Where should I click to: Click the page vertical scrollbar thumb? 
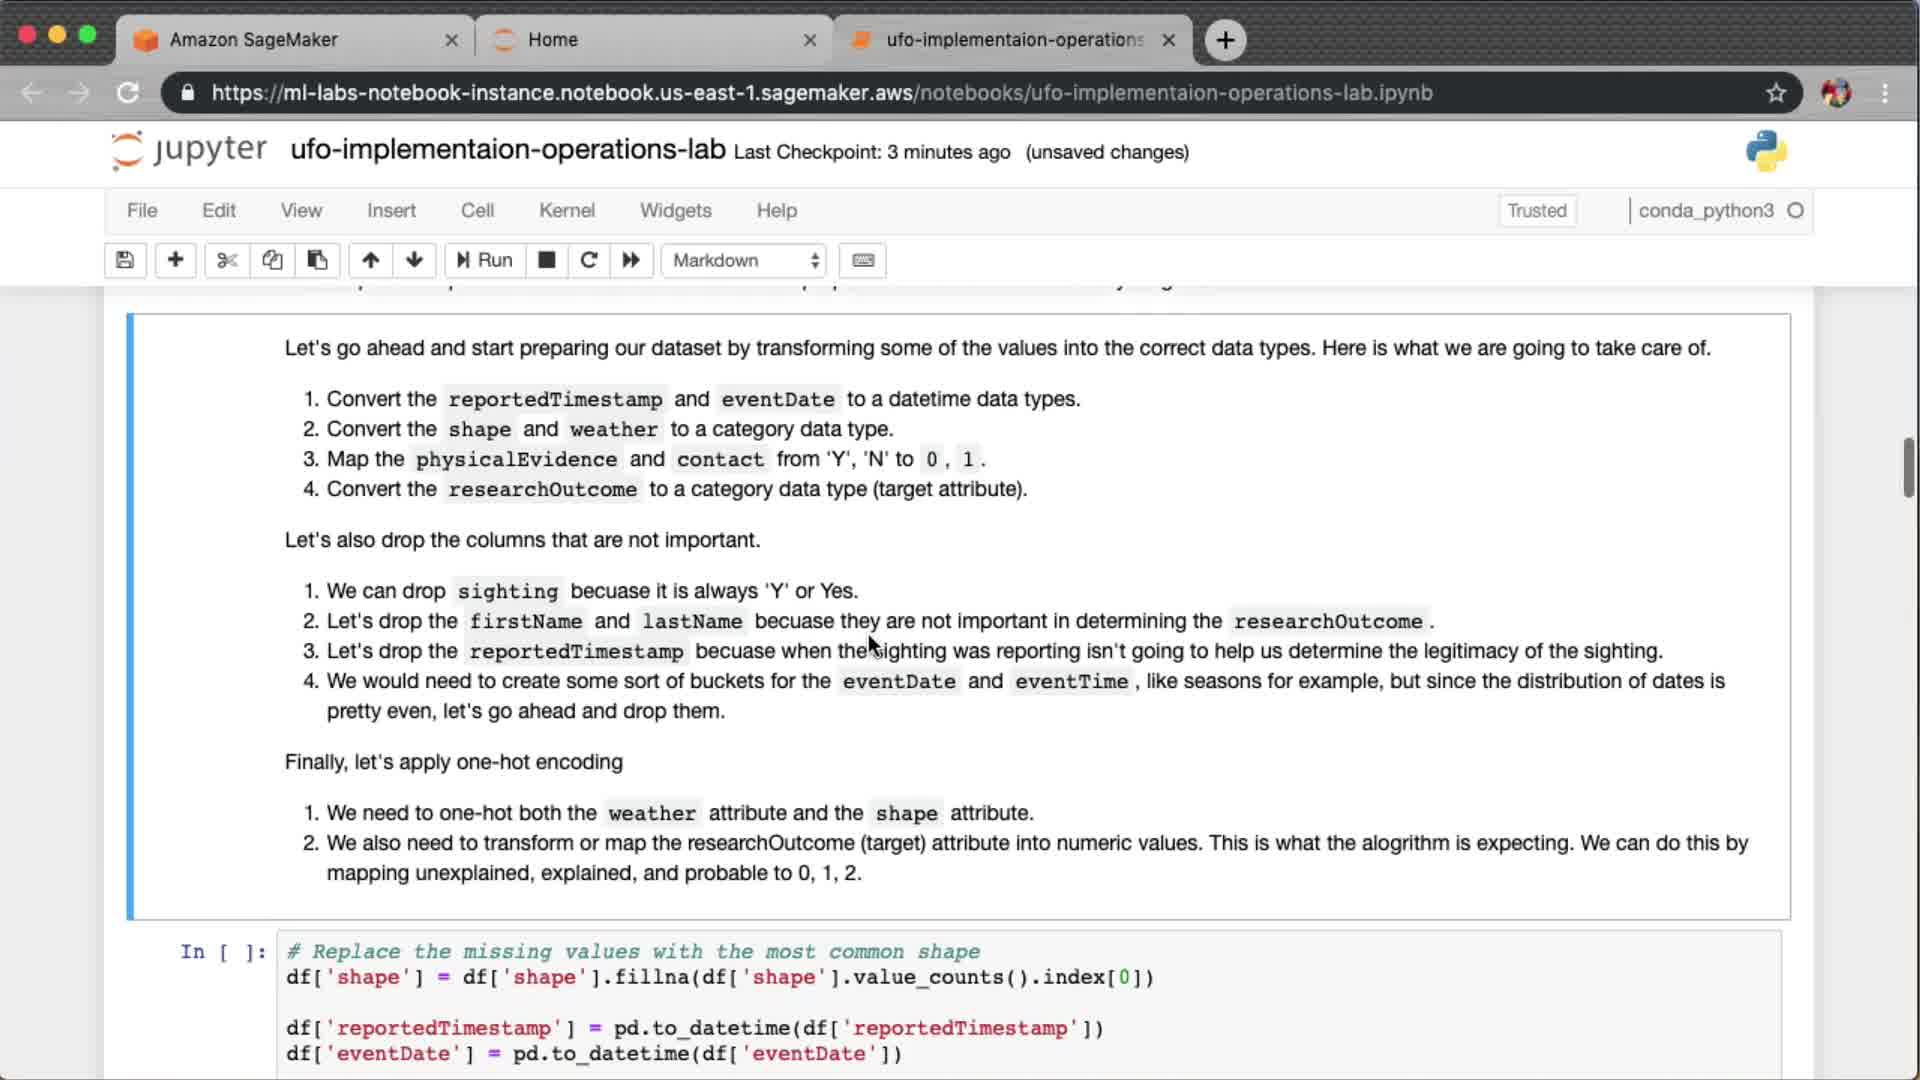pyautogui.click(x=1908, y=467)
